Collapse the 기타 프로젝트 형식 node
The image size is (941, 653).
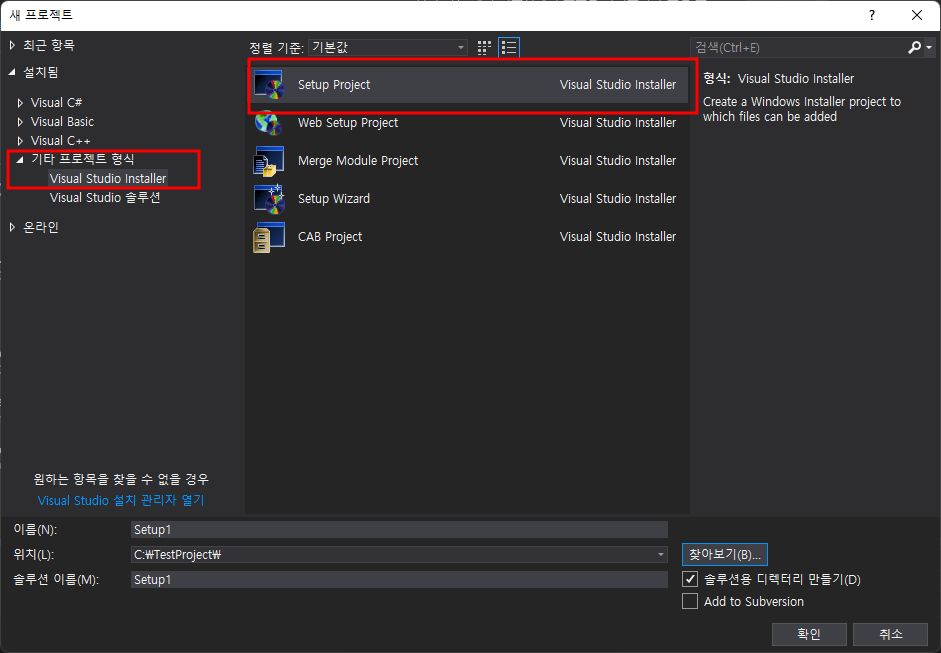tap(20, 159)
